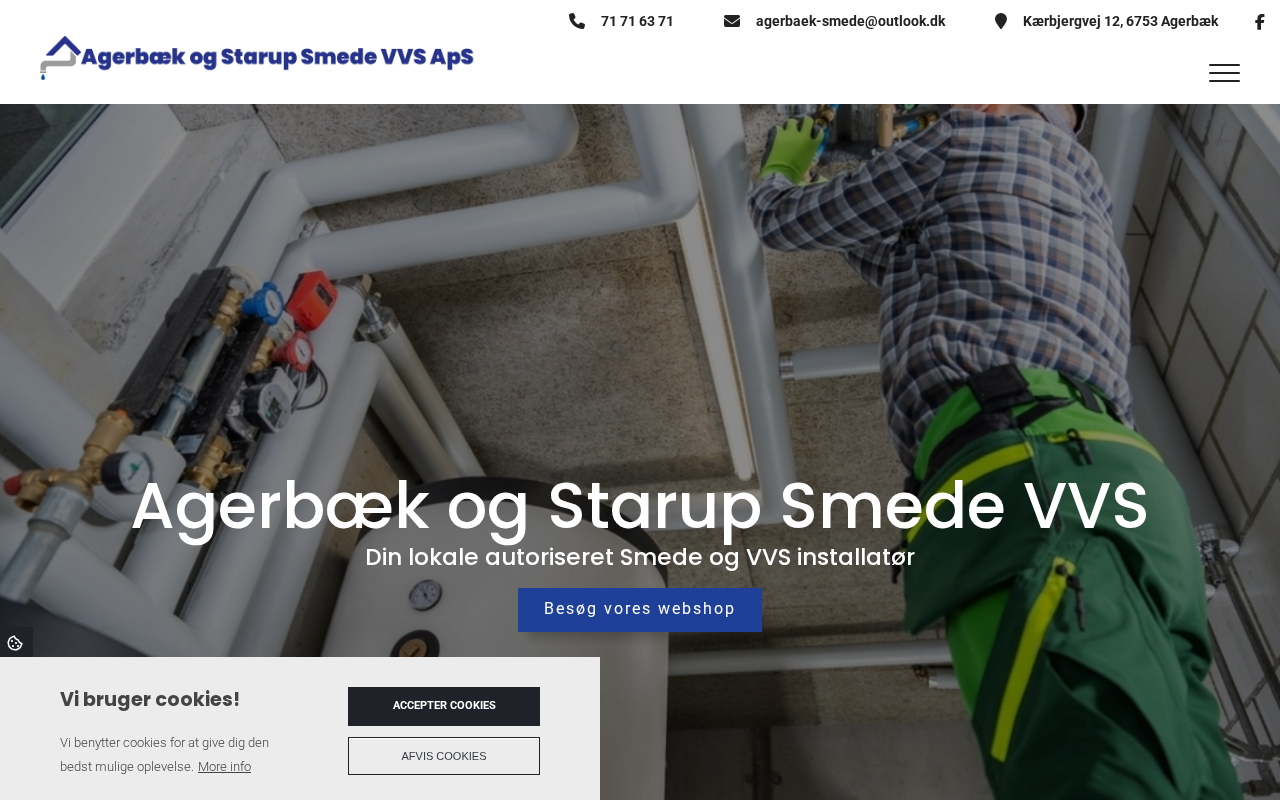This screenshot has height=800, width=1280.
Task: Click the Vi bruger cookies! heading
Action: (x=150, y=699)
